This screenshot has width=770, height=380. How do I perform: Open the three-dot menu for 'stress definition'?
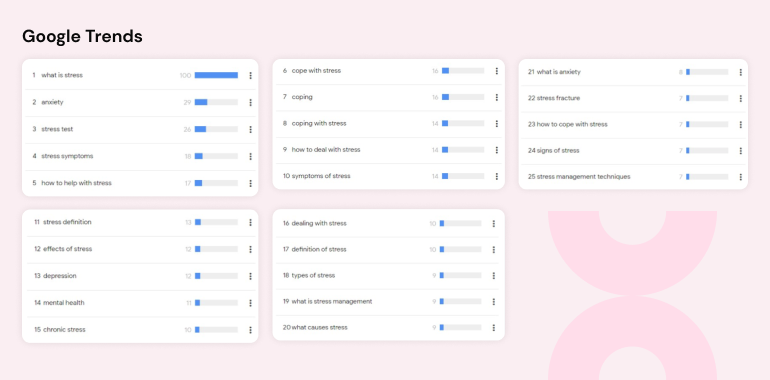tap(250, 222)
